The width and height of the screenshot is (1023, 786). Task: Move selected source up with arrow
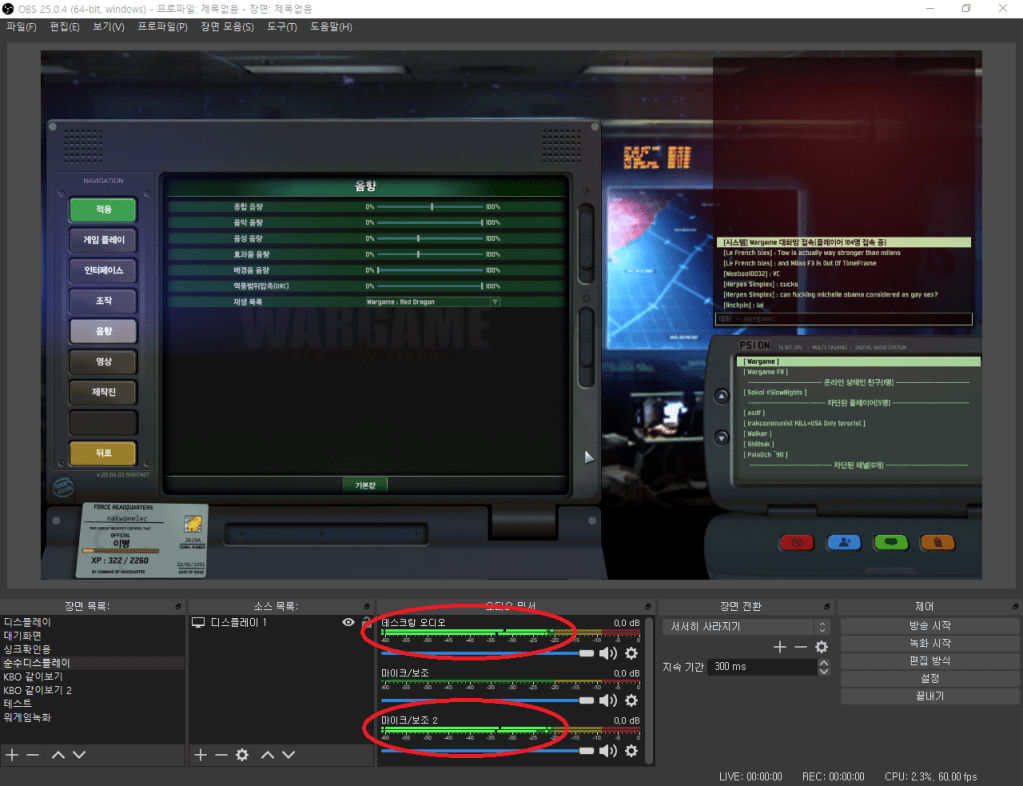click(x=267, y=755)
